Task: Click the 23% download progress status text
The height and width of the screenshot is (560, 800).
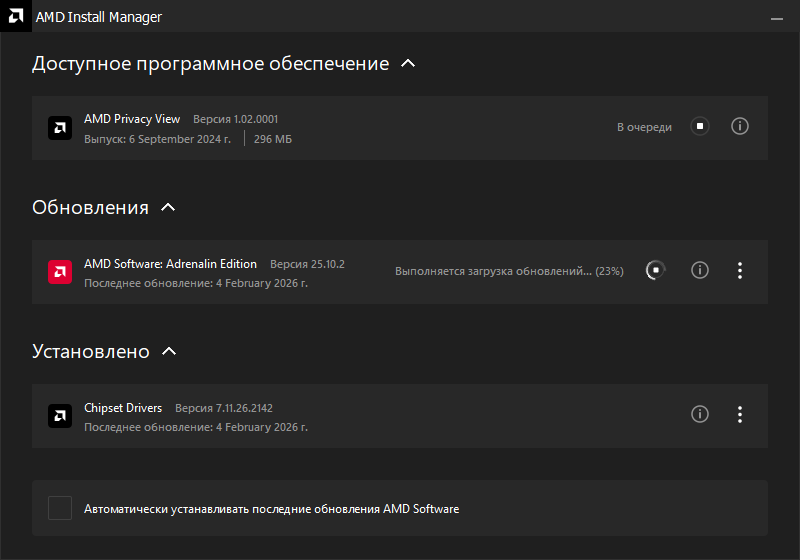Action: tap(508, 271)
